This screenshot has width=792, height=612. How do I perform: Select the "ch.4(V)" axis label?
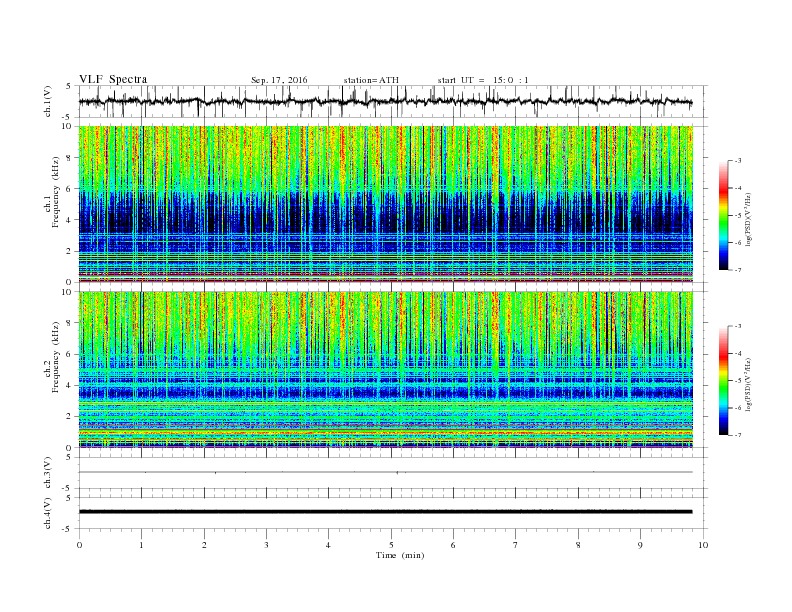[x=47, y=513]
